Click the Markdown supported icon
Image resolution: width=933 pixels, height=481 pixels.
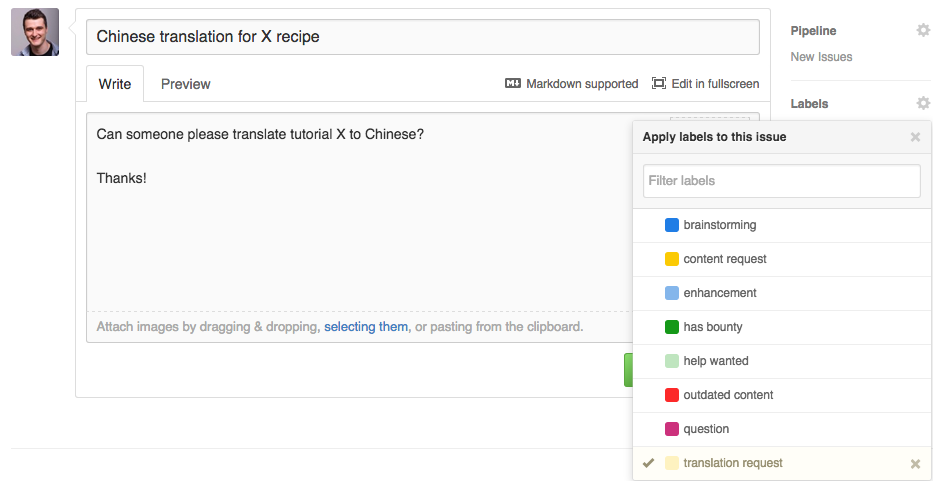512,84
